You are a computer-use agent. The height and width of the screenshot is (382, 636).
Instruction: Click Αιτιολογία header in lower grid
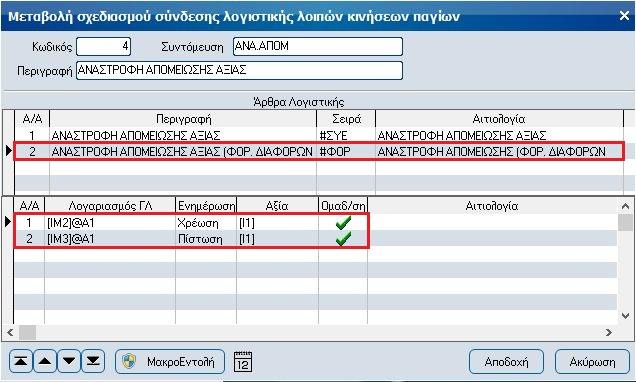[x=492, y=206]
